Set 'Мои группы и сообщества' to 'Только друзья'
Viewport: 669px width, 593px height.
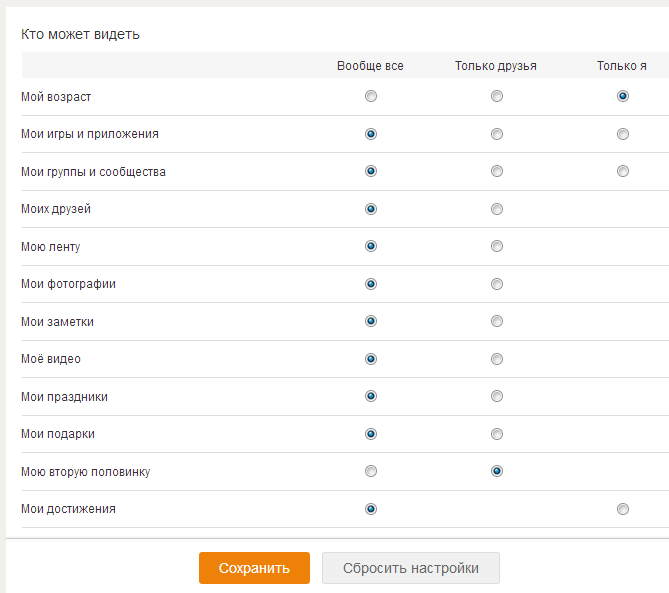[497, 171]
